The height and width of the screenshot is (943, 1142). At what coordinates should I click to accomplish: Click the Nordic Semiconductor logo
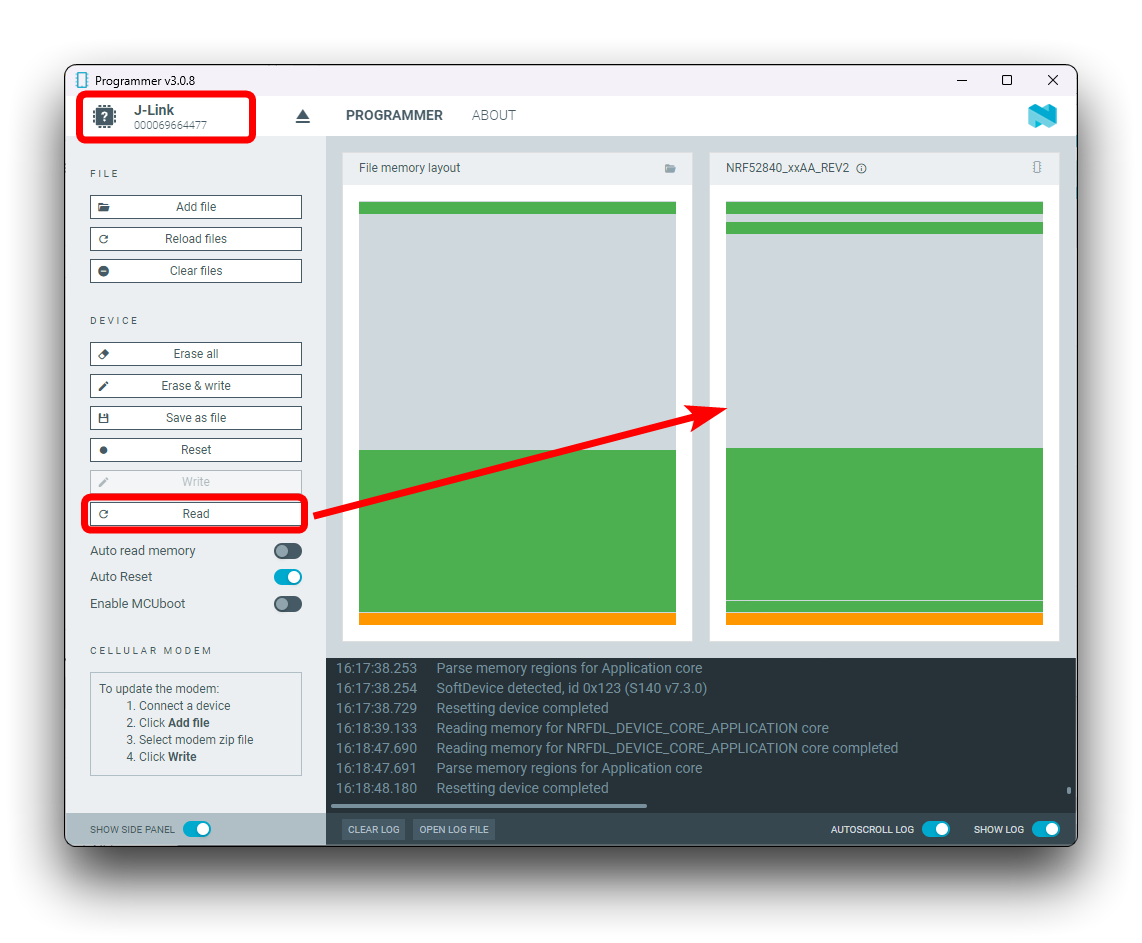coord(1042,116)
